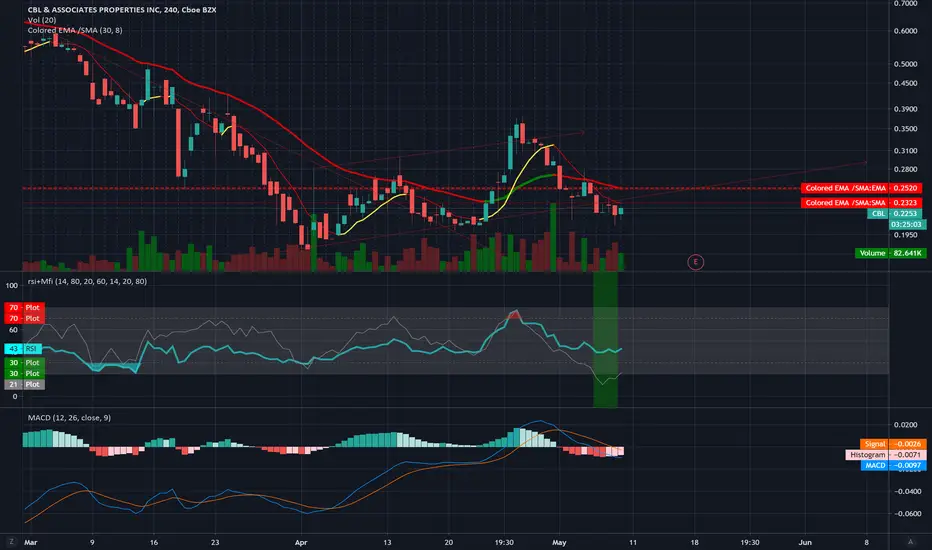This screenshot has width=932, height=550.
Task: Click the '03:25:03' bar countdown label
Action: [907, 224]
